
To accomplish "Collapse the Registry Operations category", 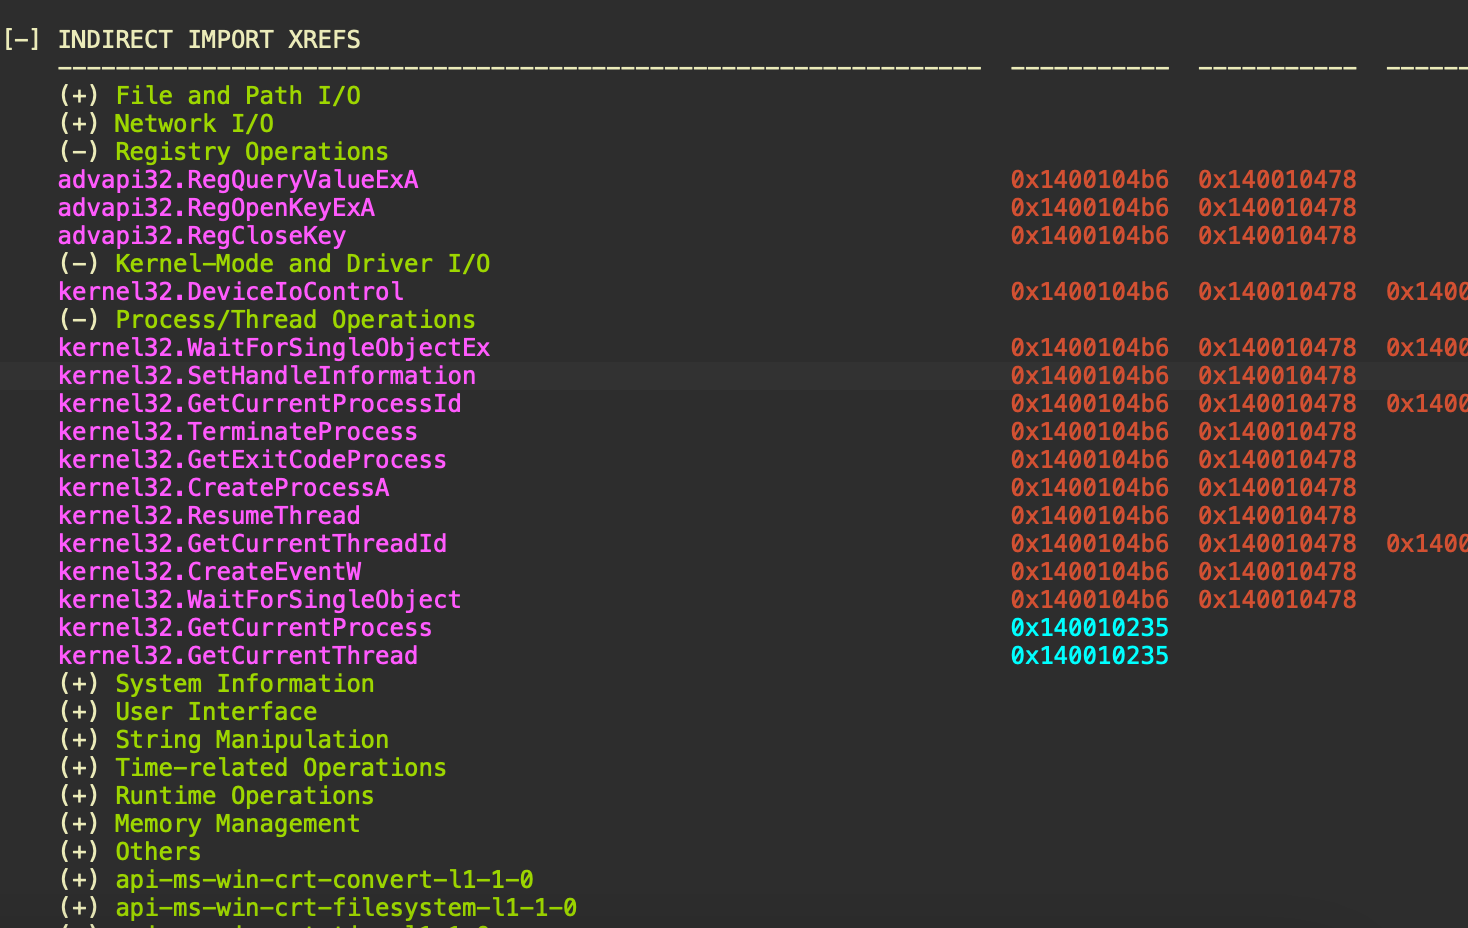I will [x=79, y=152].
